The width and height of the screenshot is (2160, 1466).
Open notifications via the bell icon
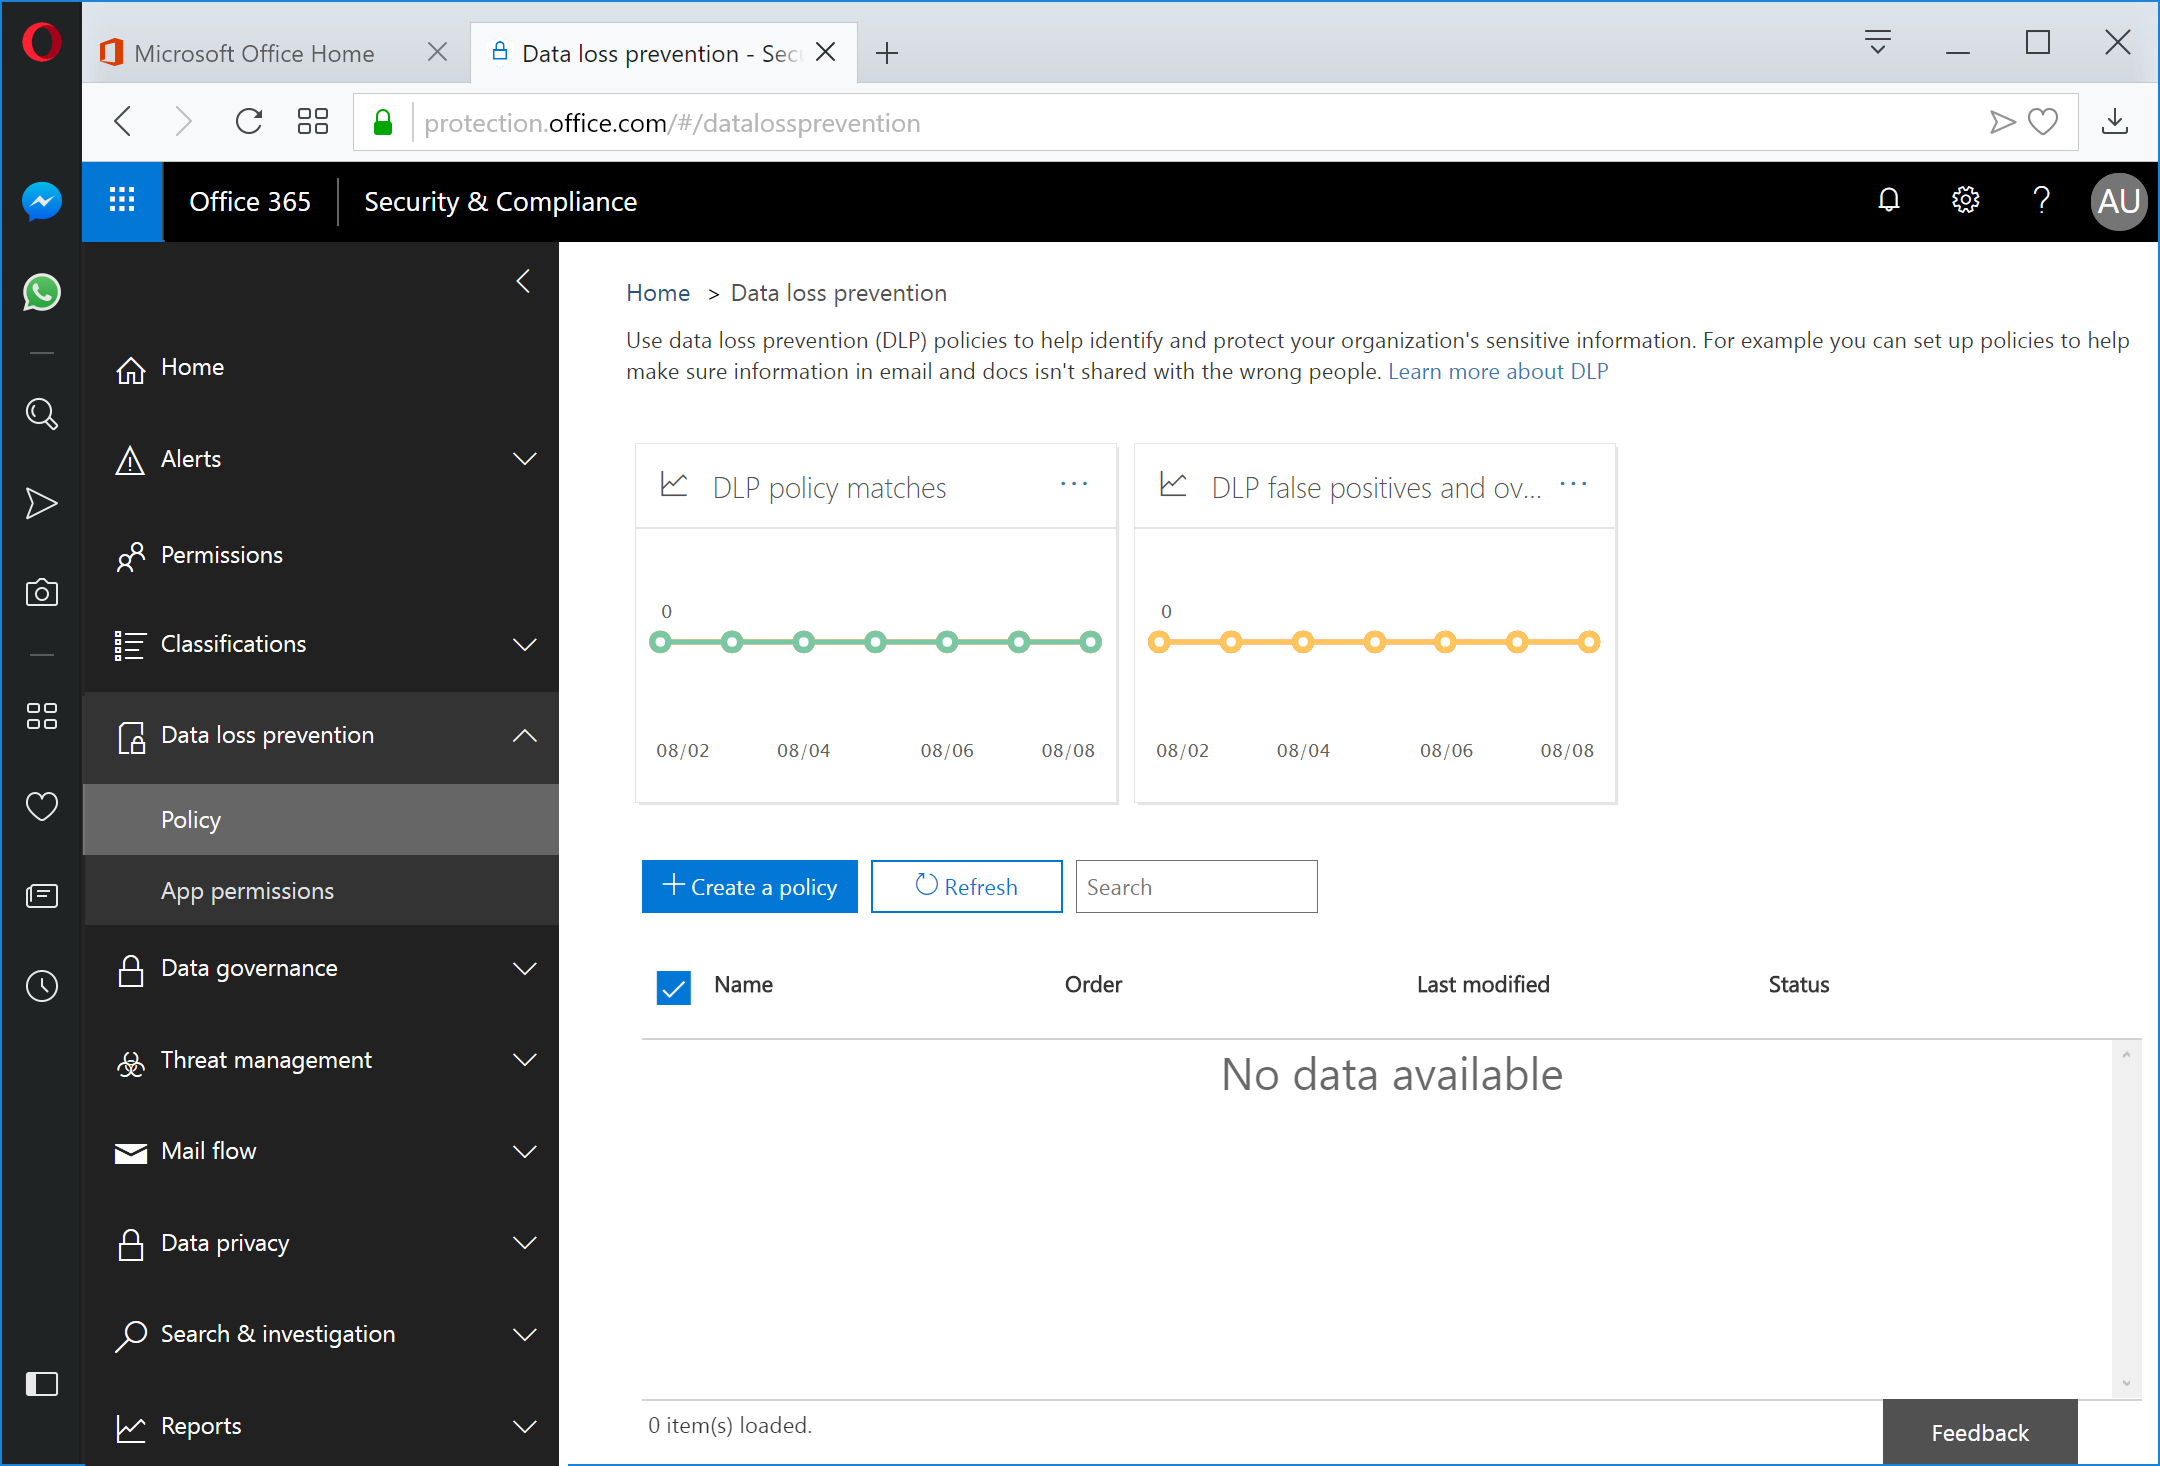[x=1888, y=200]
